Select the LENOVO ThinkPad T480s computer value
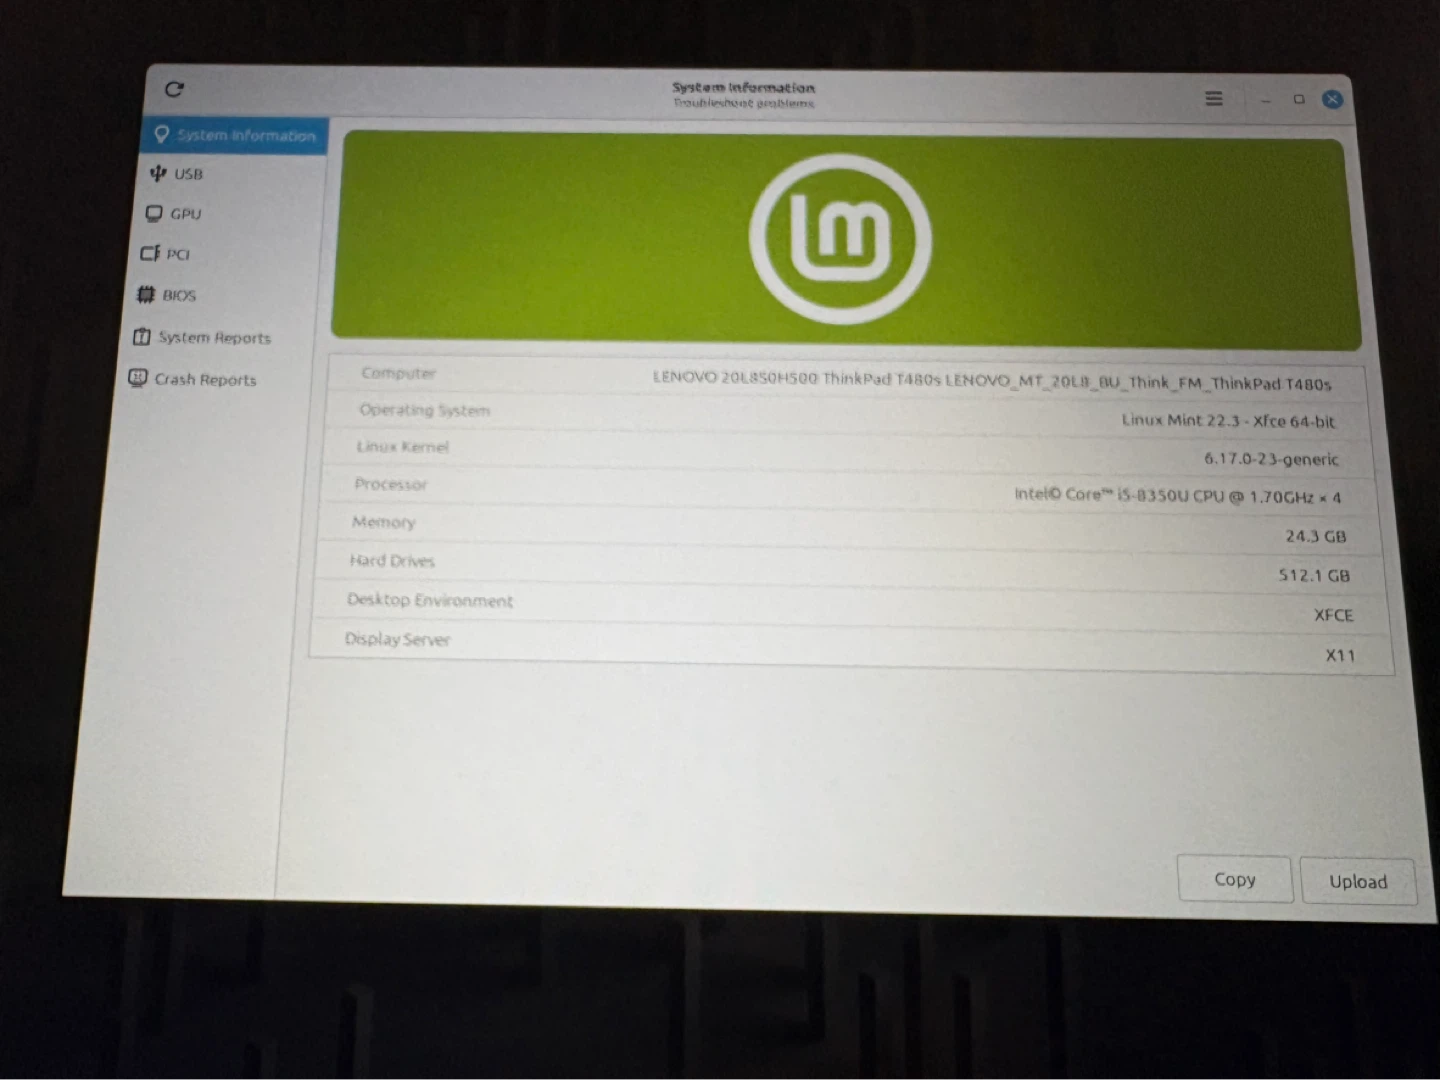Viewport: 1440px width, 1080px height. 992,380
